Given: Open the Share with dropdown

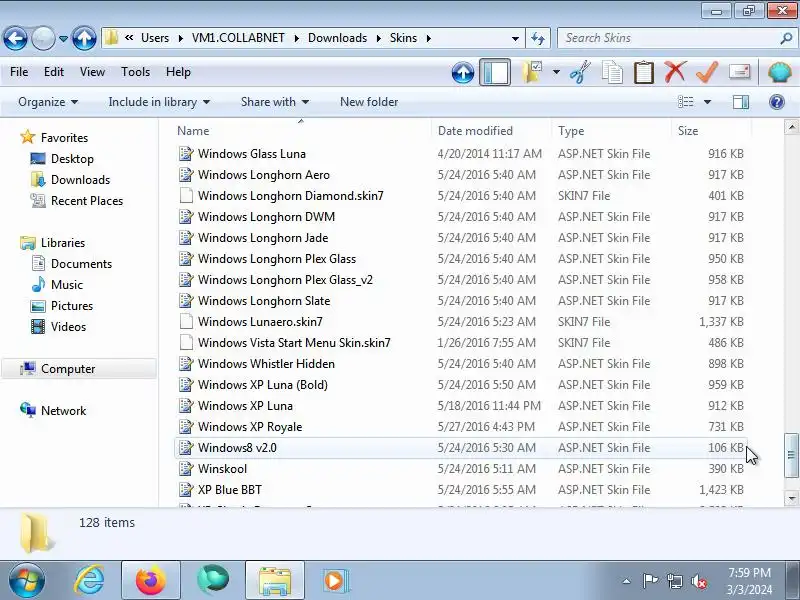Looking at the screenshot, I should pyautogui.click(x=274, y=102).
